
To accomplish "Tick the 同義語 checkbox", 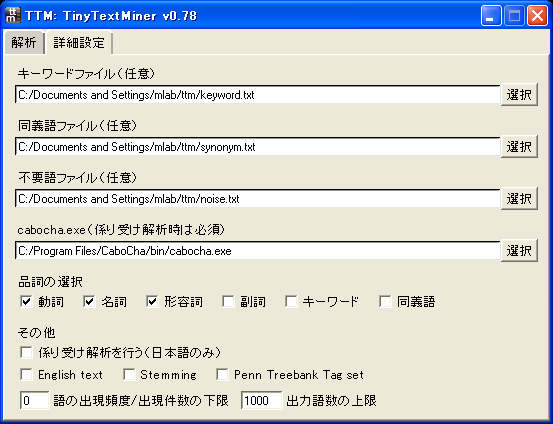I will pyautogui.click(x=385, y=302).
